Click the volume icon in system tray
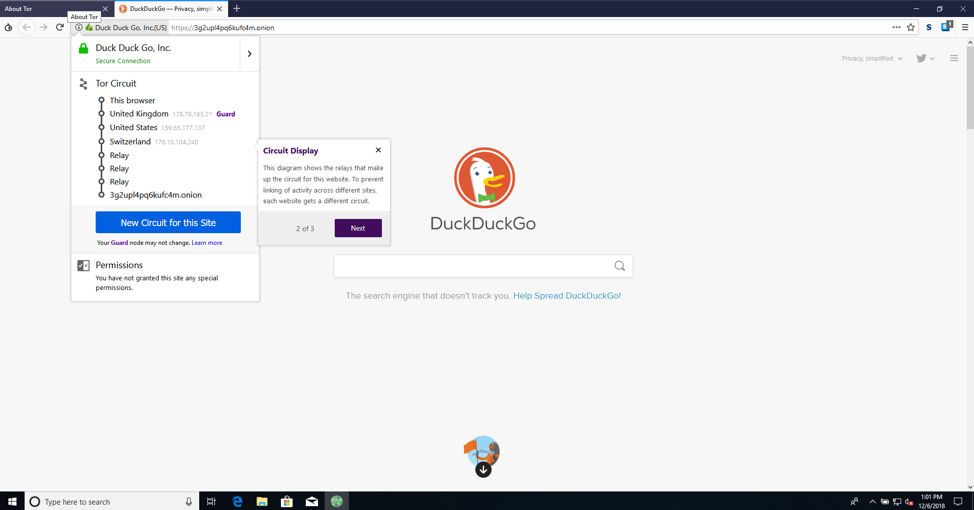 pyautogui.click(x=909, y=502)
